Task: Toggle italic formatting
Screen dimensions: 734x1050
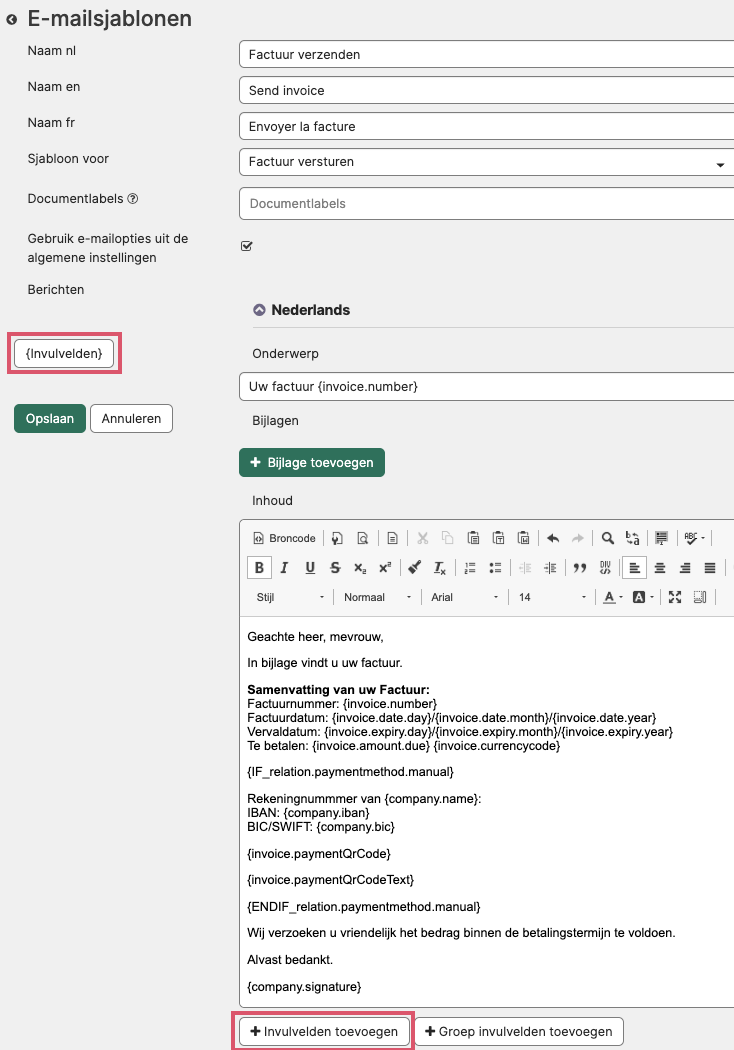Action: [x=284, y=568]
